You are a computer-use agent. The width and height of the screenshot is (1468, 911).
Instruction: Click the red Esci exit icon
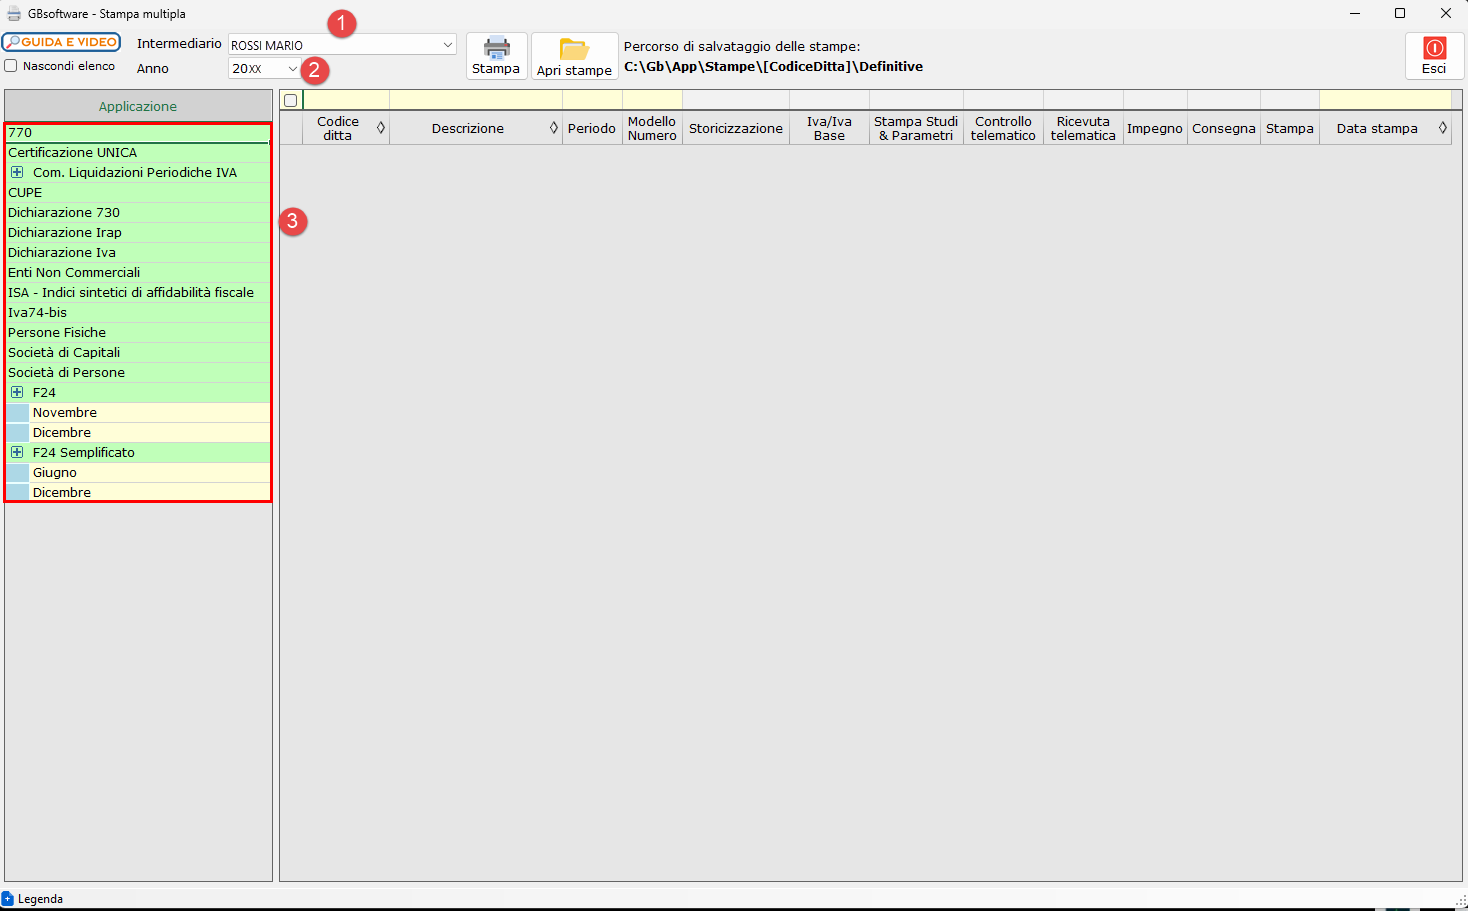tap(1434, 48)
